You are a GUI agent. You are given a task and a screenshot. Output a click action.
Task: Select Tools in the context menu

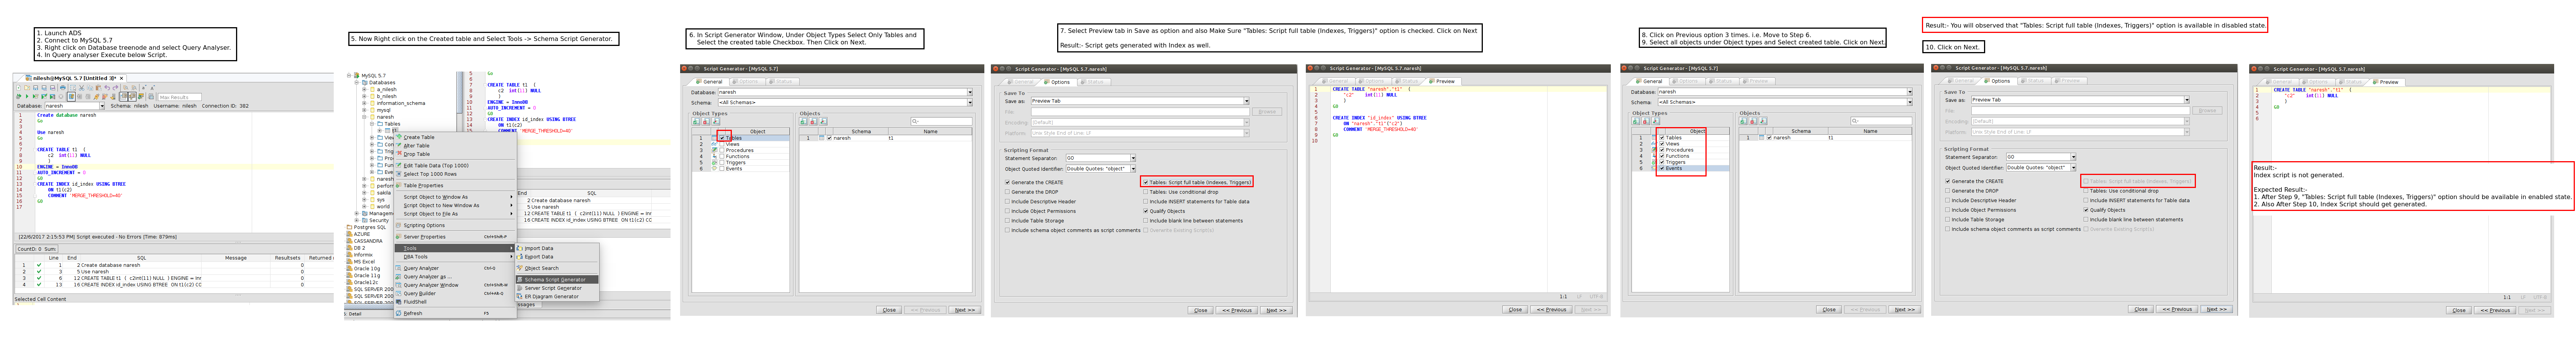point(455,248)
